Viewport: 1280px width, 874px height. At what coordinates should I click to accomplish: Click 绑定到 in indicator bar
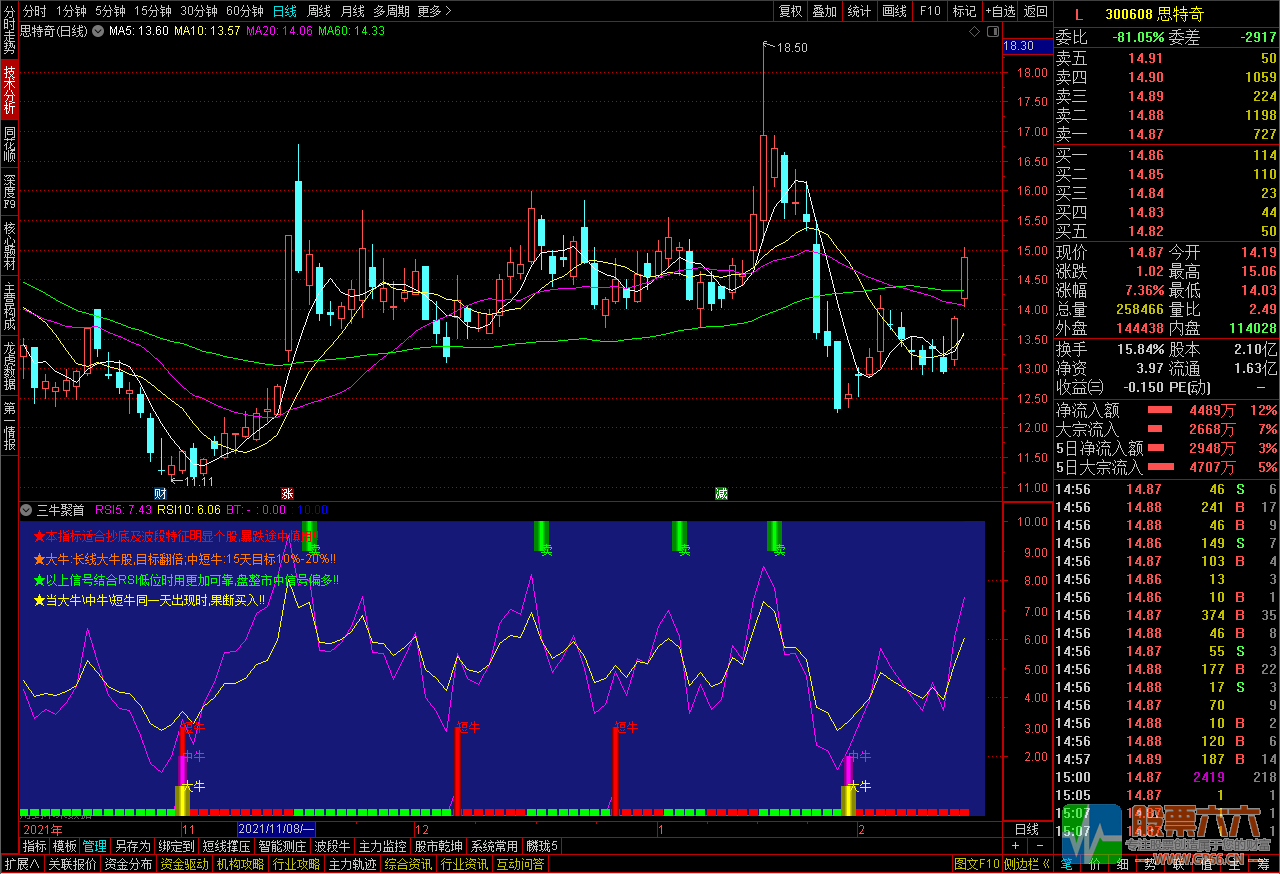(176, 846)
